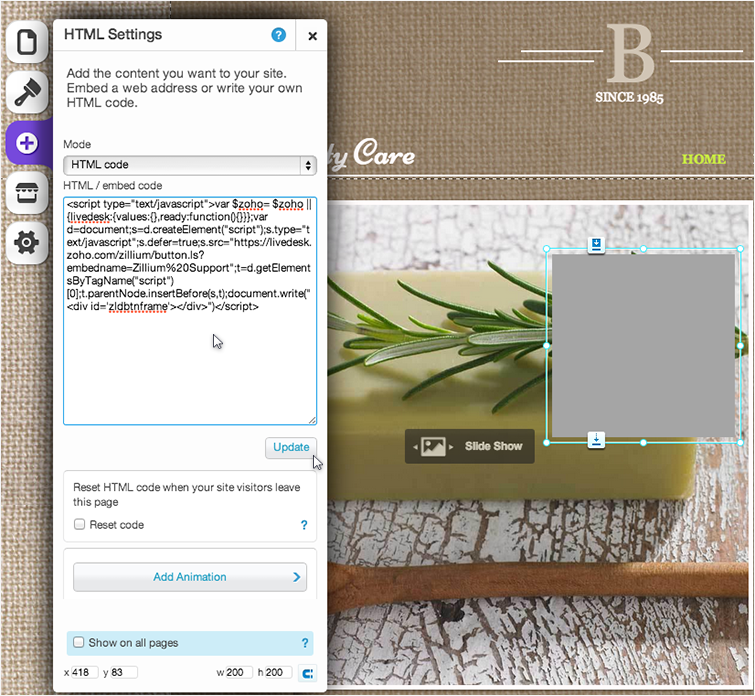Image resolution: width=755 pixels, height=696 pixels.
Task: Click the textarea resize grip corner
Action: [x=312, y=420]
